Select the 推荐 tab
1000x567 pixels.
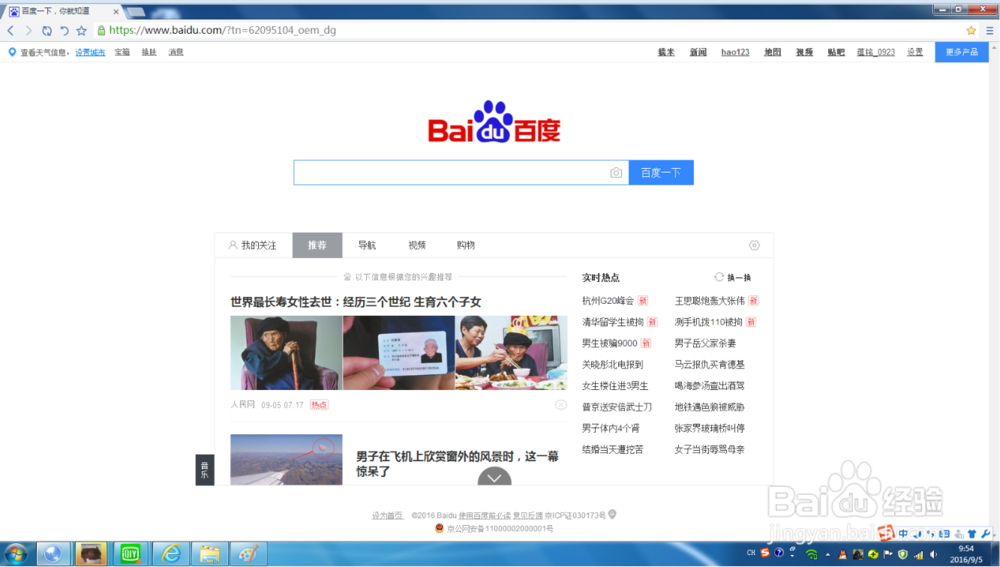(318, 246)
